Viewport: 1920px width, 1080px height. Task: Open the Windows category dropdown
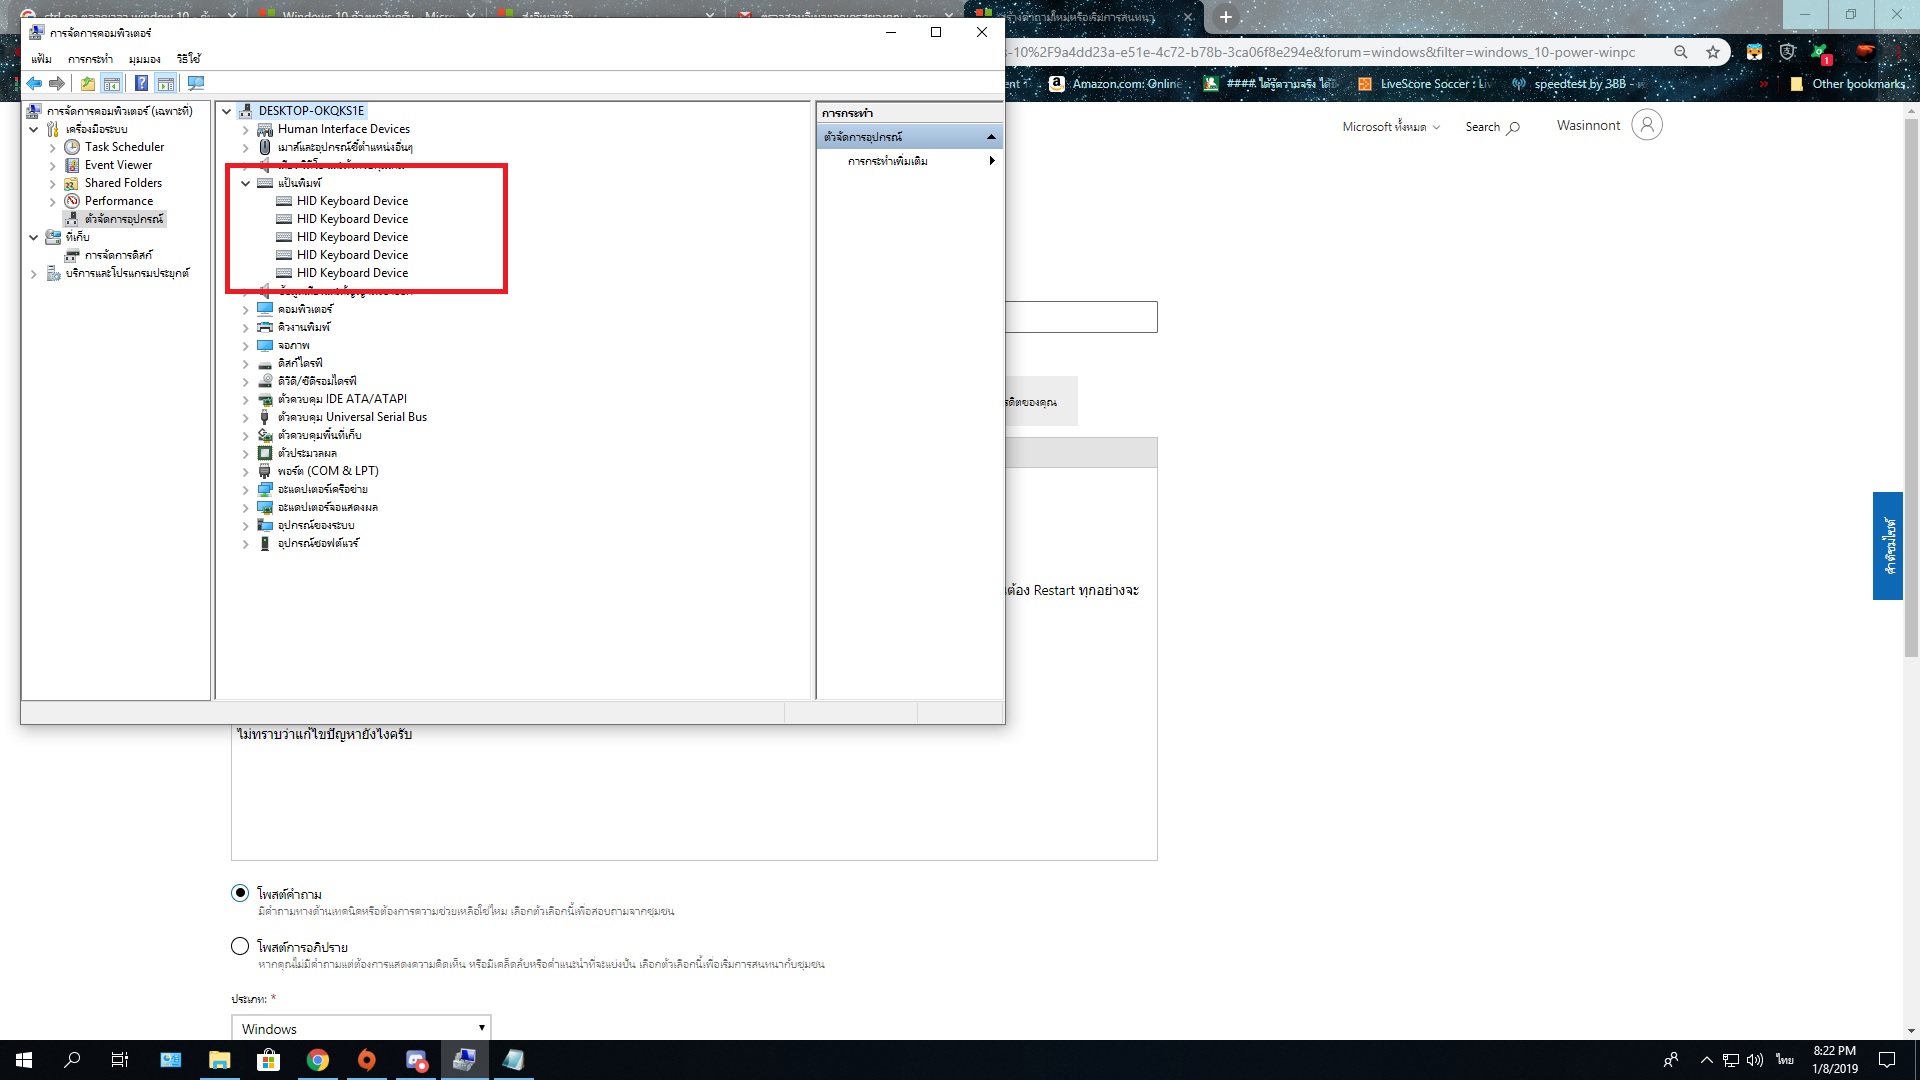click(x=361, y=1028)
